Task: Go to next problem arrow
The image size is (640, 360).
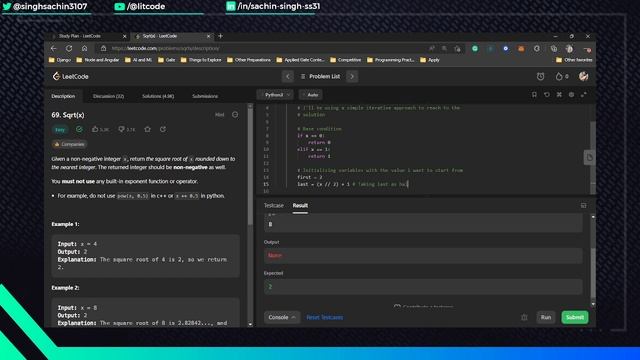Action: [x=352, y=76]
